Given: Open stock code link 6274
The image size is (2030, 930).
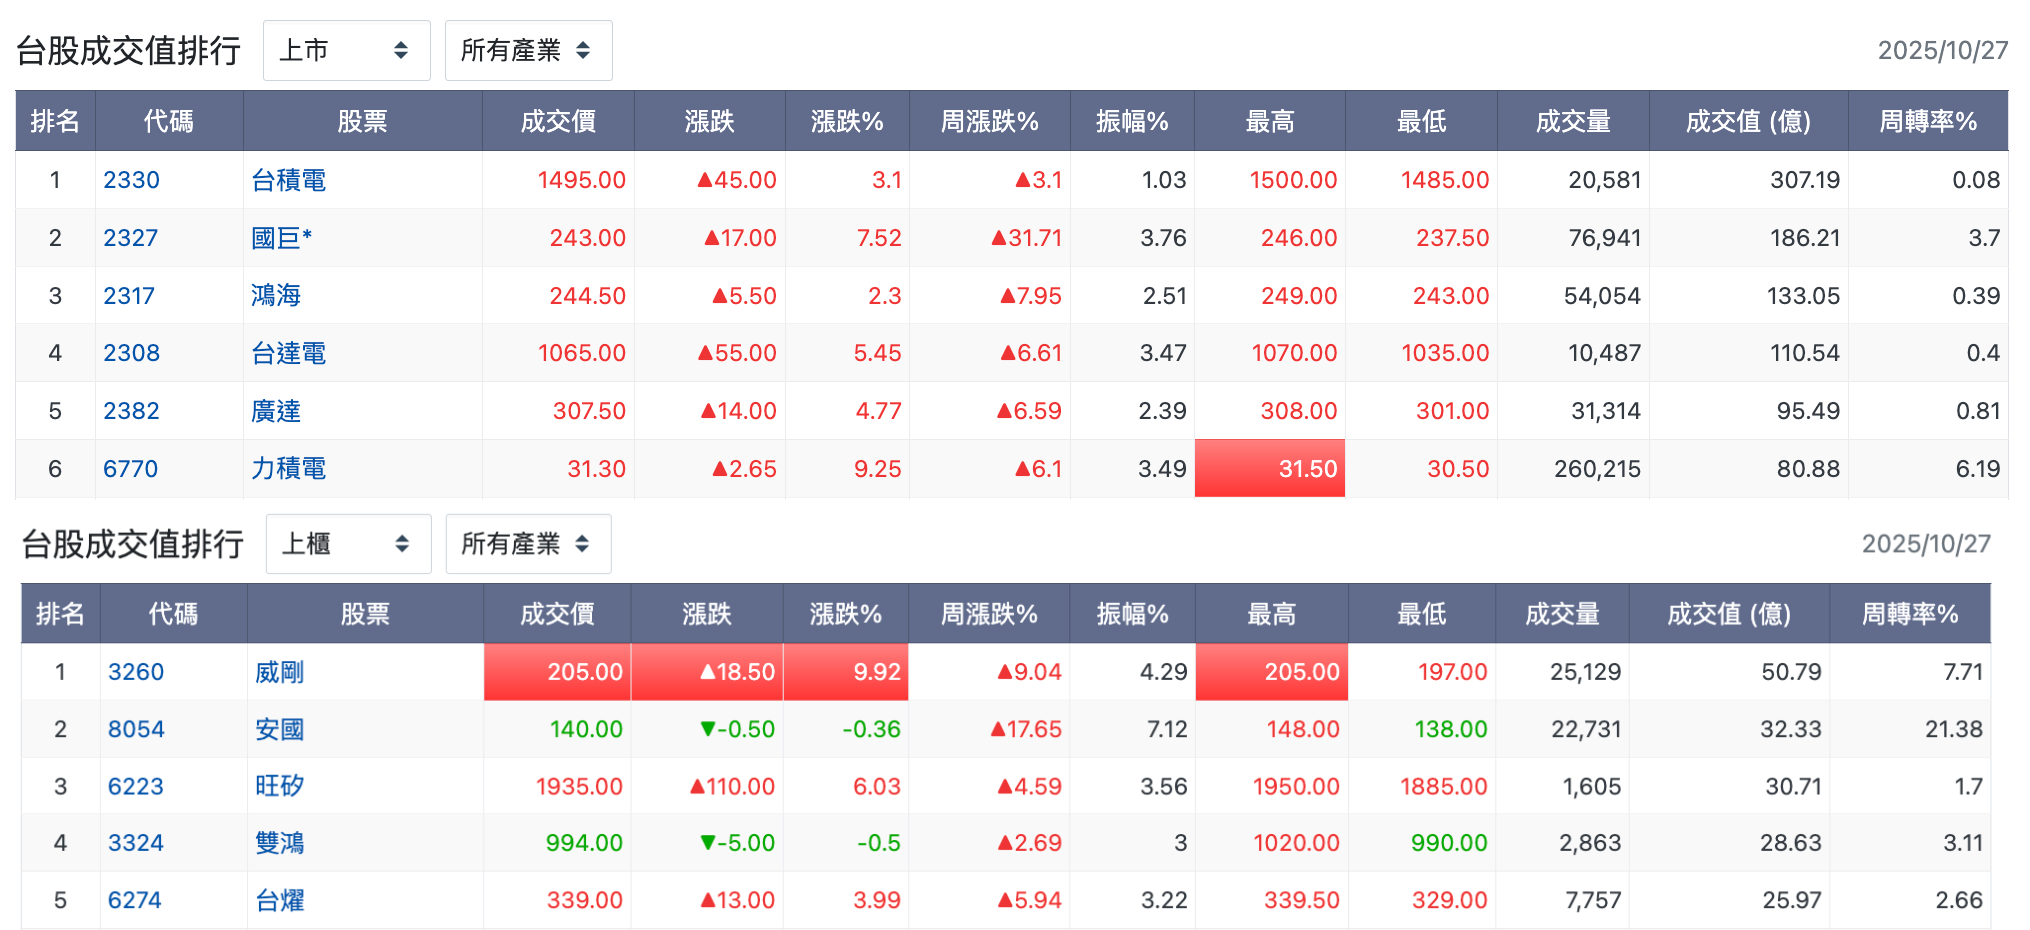Looking at the screenshot, I should click(x=135, y=900).
